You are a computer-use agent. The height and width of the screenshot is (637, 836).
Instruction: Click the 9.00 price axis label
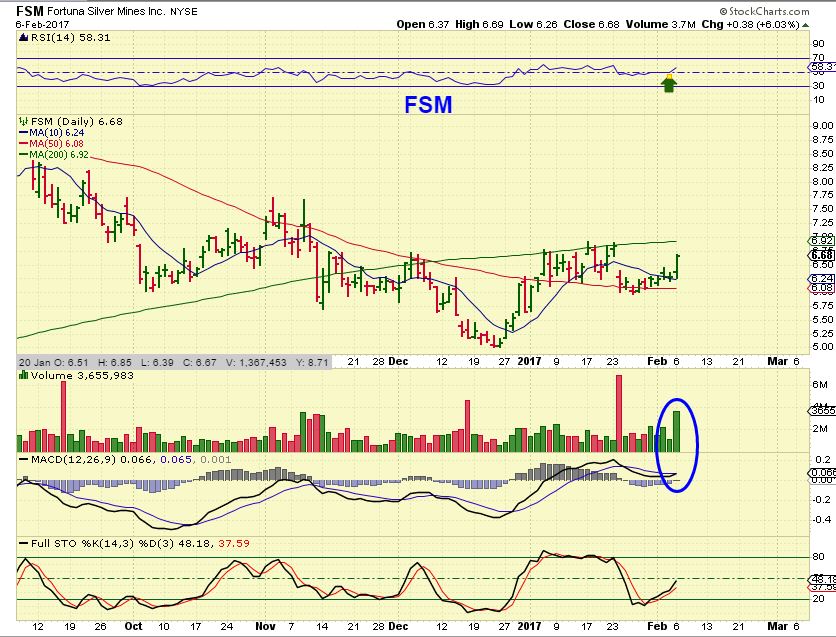tap(823, 126)
